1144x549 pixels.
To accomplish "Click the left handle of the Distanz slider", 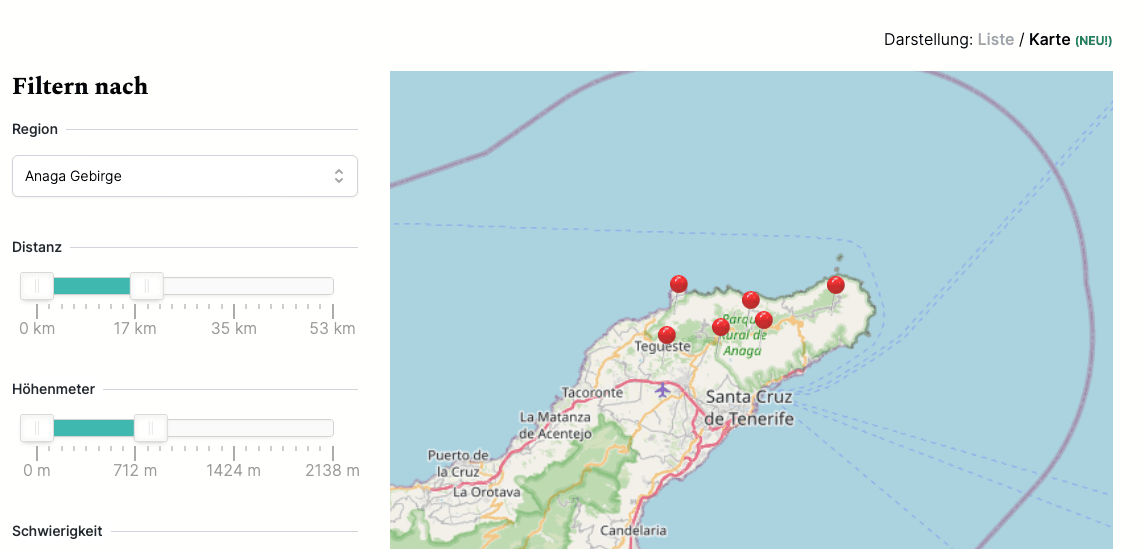I will 37,286.
